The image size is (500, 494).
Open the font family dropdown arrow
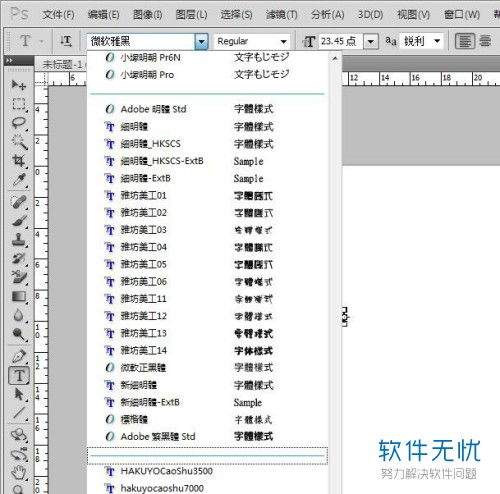pyautogui.click(x=201, y=42)
